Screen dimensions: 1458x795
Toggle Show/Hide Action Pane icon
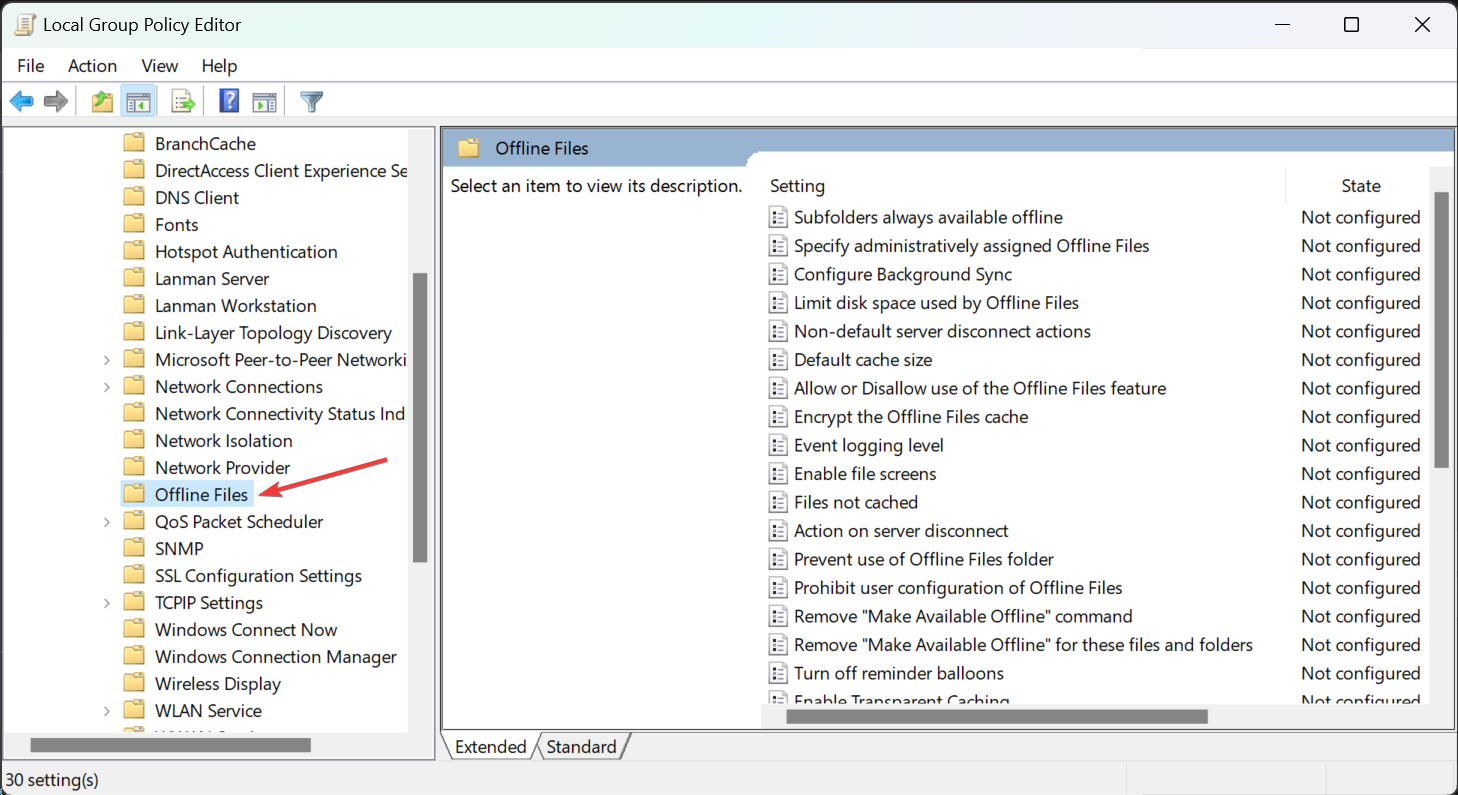264,101
